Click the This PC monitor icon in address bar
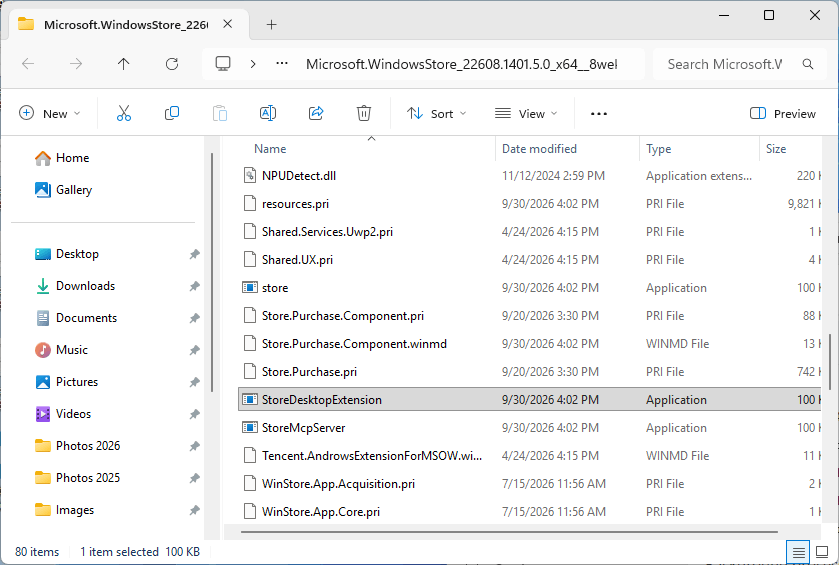 (x=223, y=64)
